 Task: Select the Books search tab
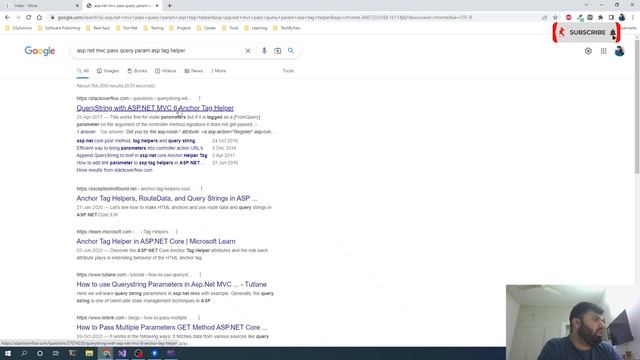tap(137, 71)
